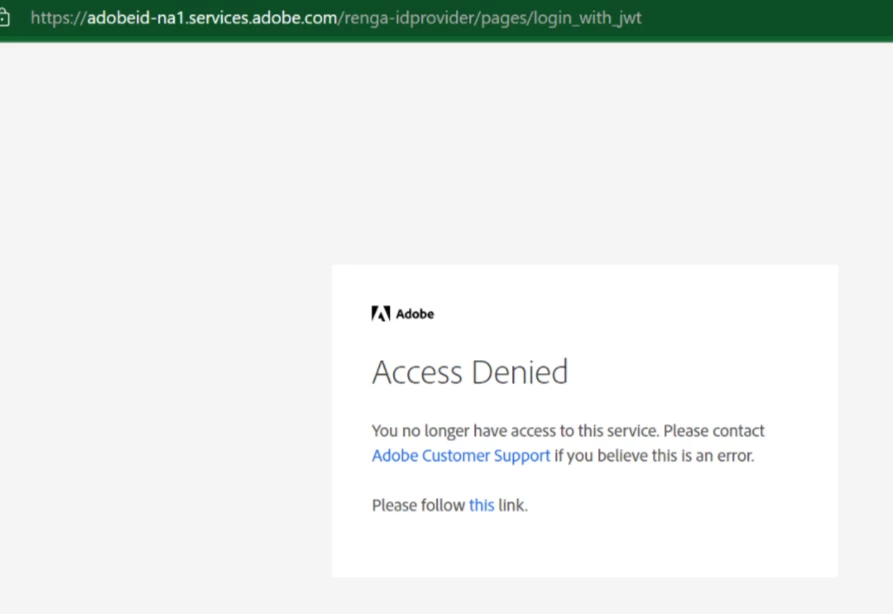Open the Adobe Customer Support link
This screenshot has width=893, height=614.
pyautogui.click(x=461, y=456)
